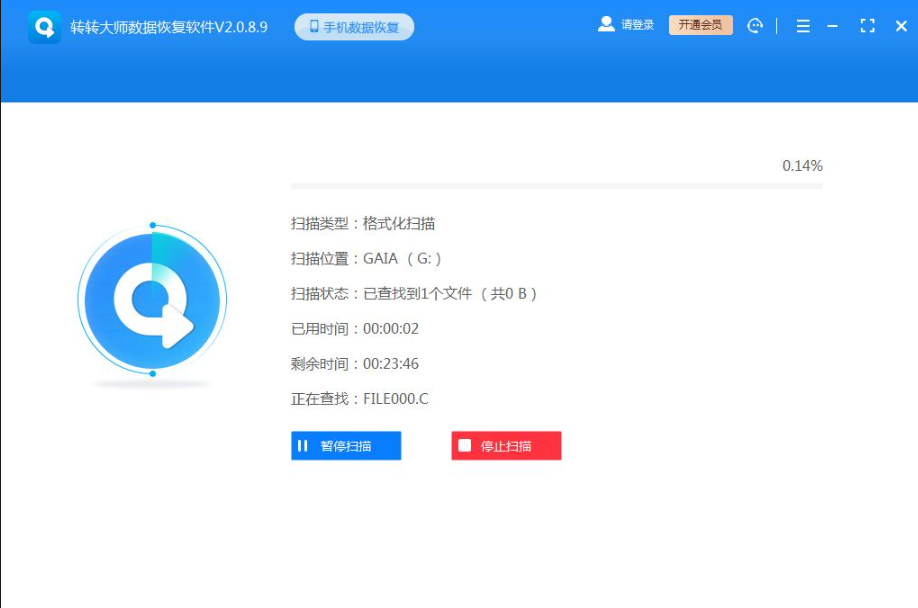Click the 0.14% progress value
918x608 pixels.
[x=802, y=166]
